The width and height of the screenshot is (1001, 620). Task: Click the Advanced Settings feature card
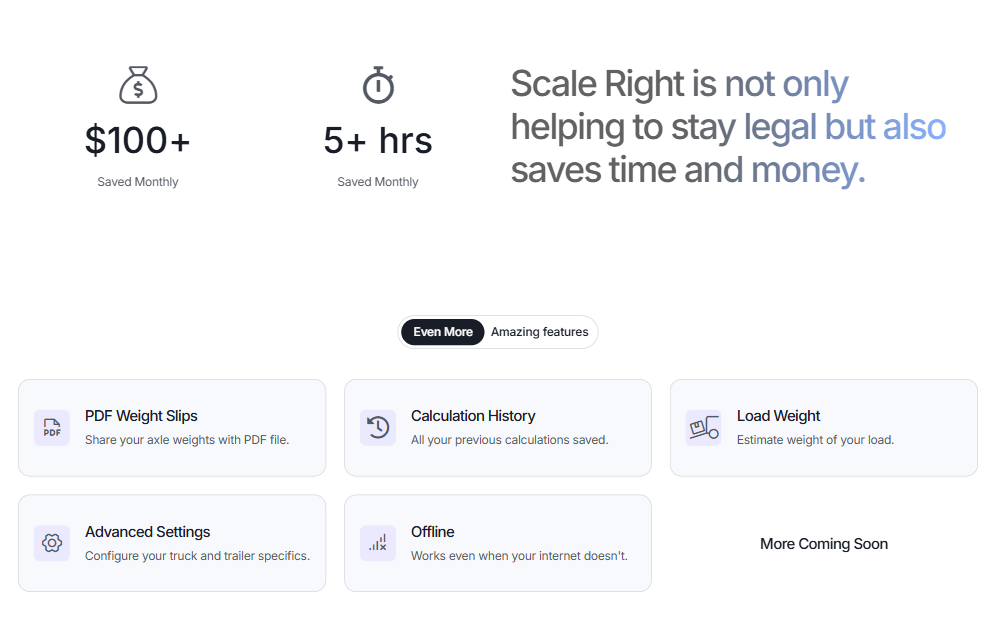click(172, 543)
